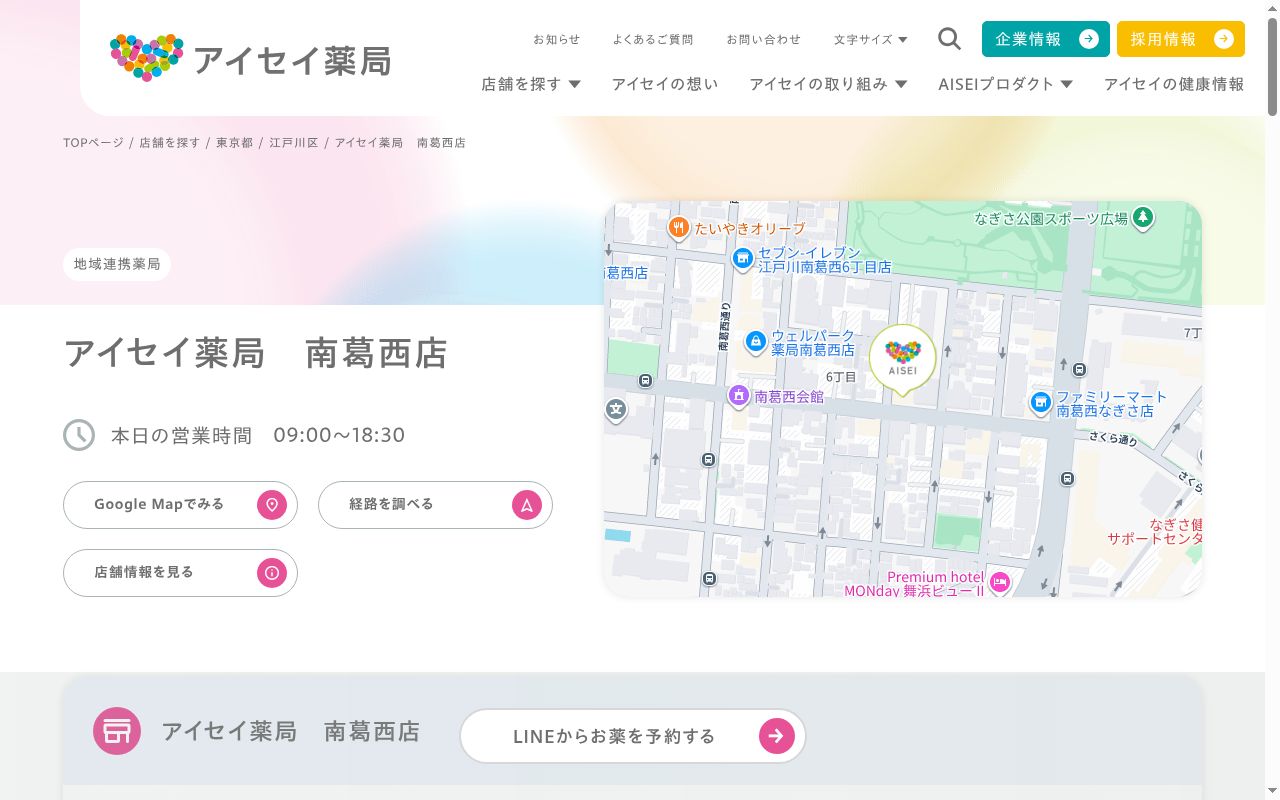
Task: Click the pink arrow icon in LINE button
Action: (x=777, y=736)
